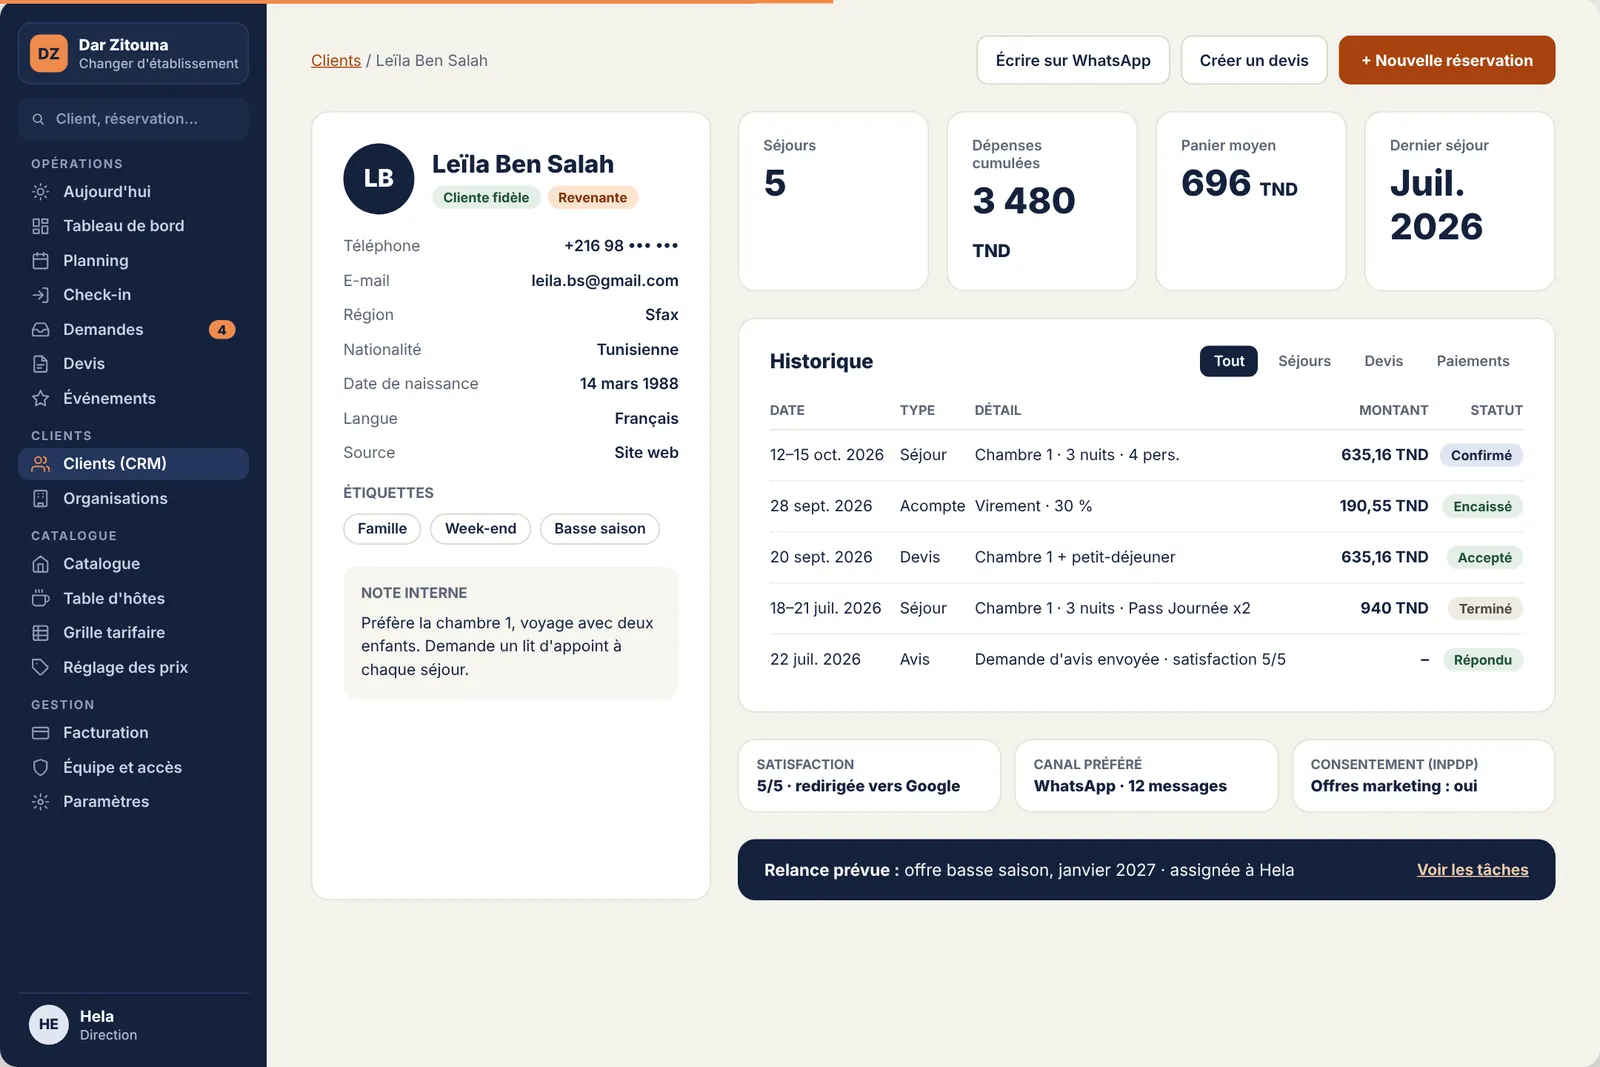The image size is (1600, 1067).
Task: Click the Revenante badge
Action: click(592, 198)
